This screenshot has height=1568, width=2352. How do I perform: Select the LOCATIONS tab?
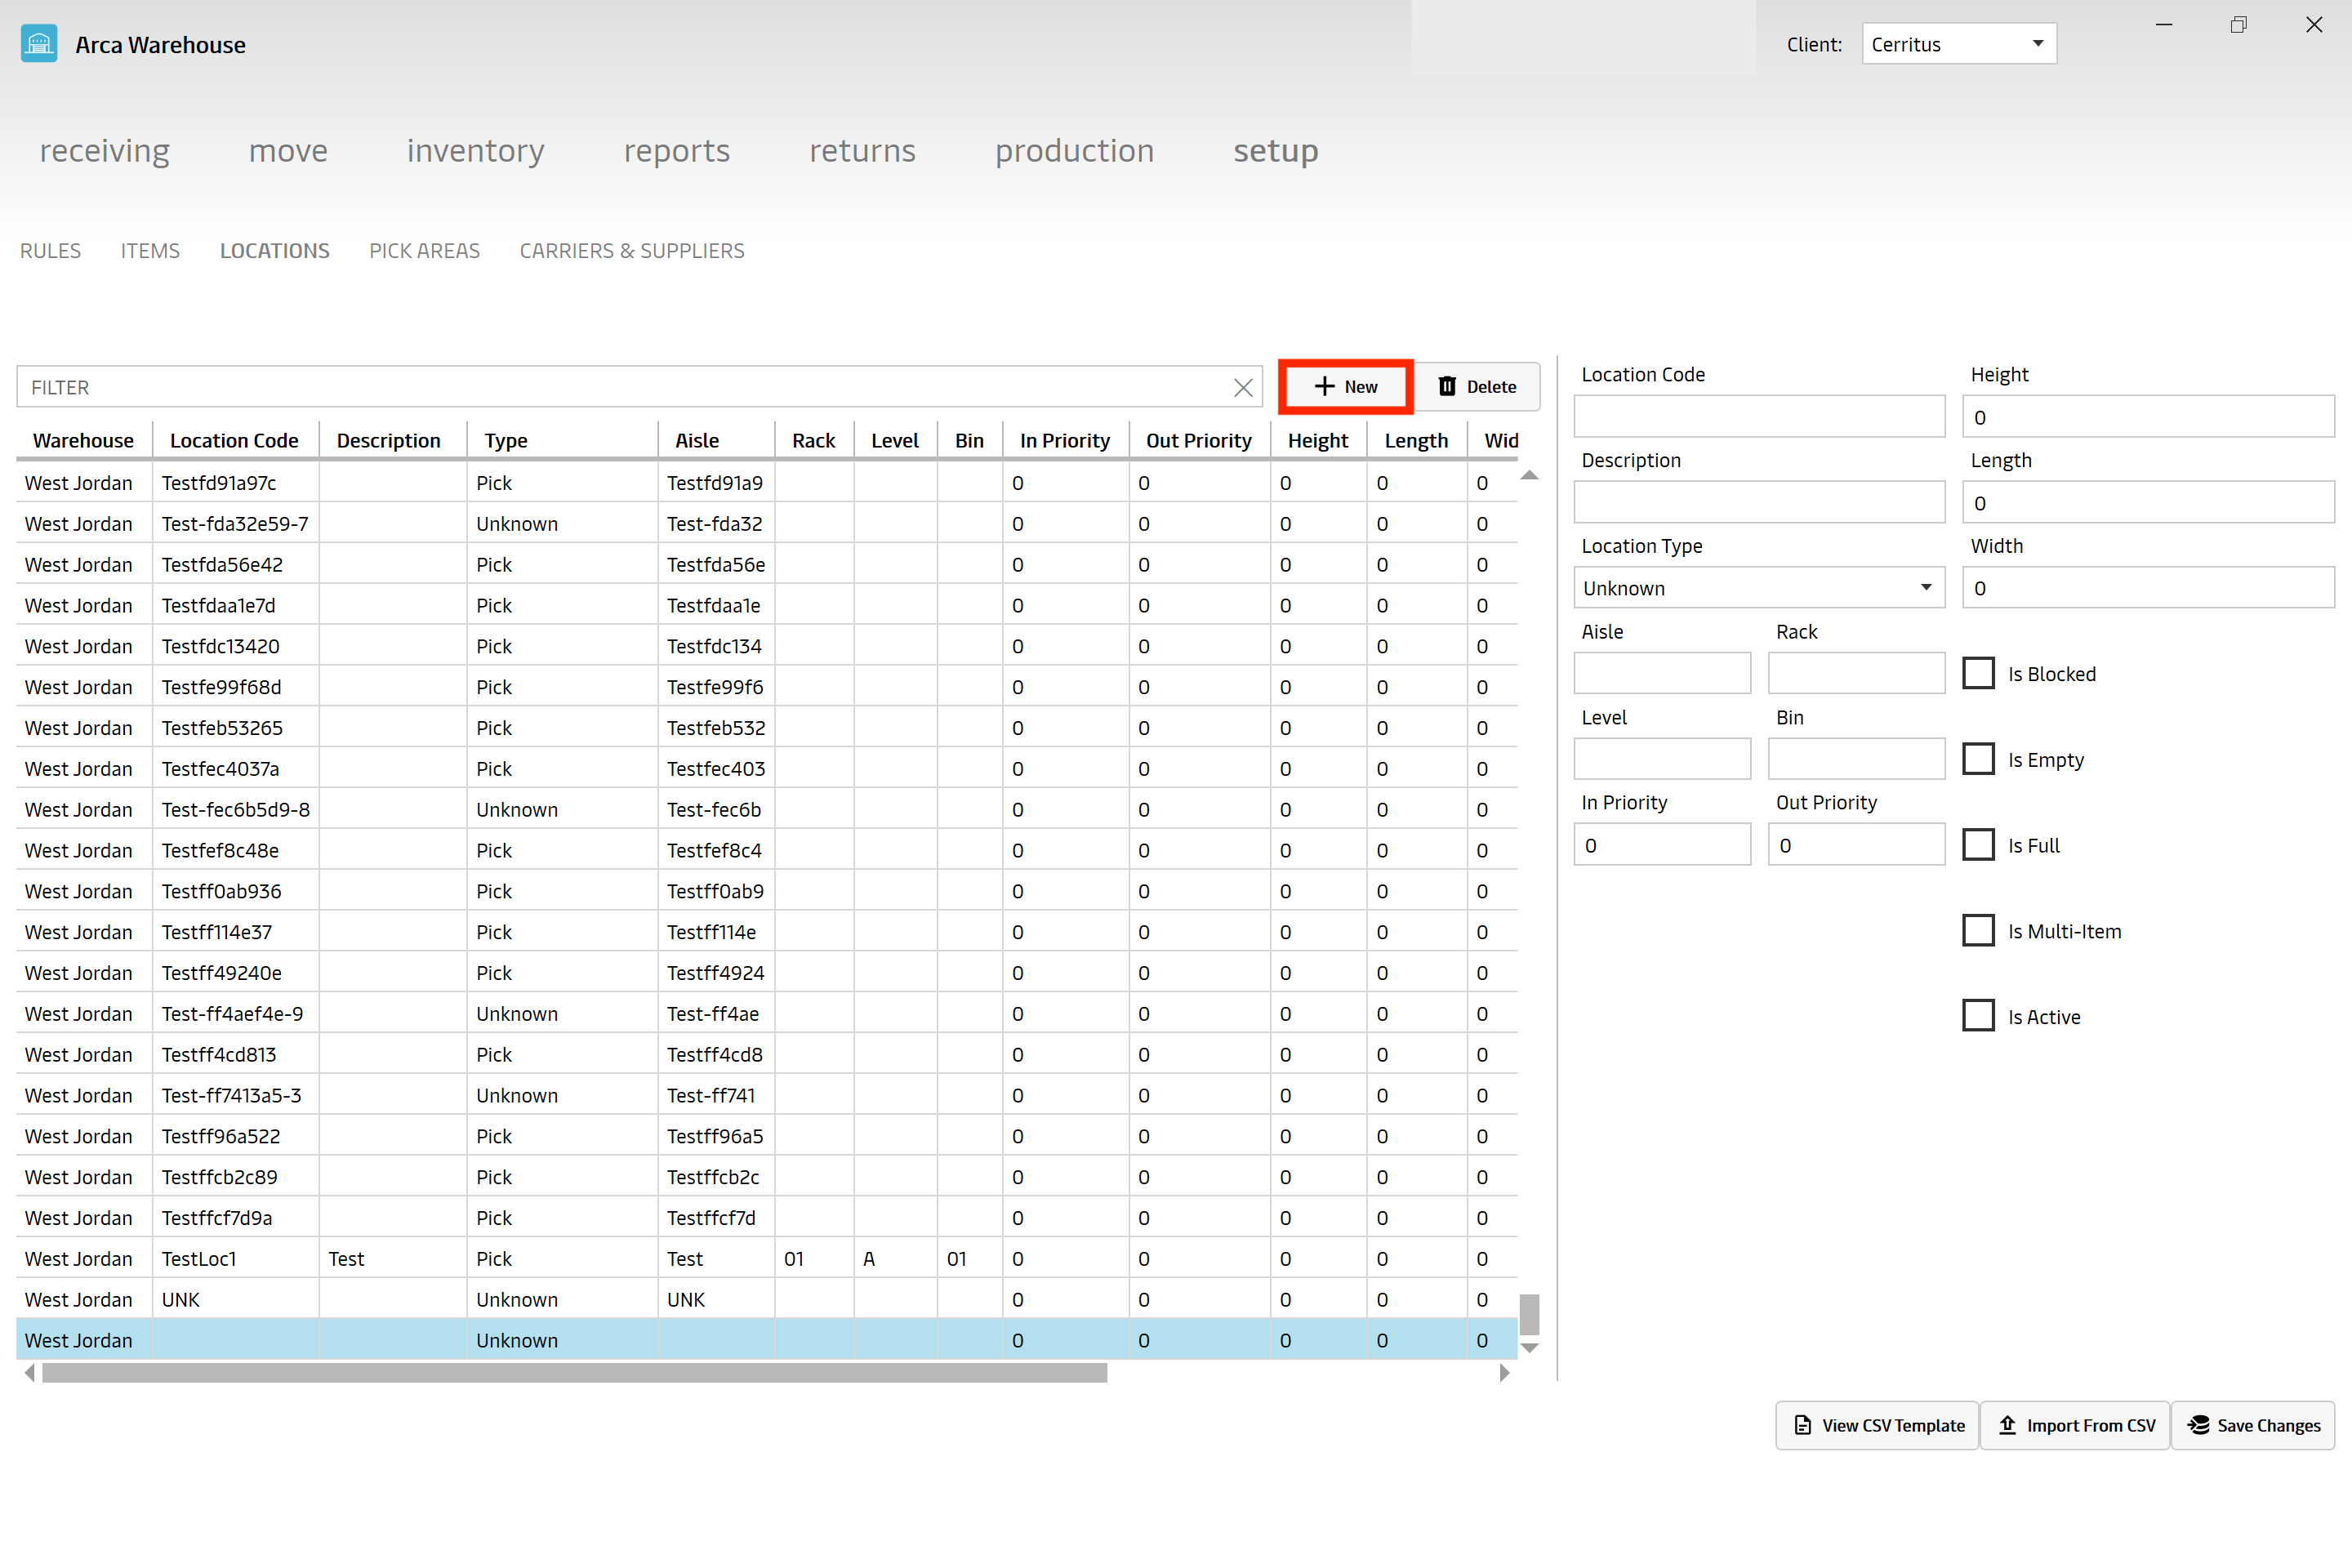(x=273, y=248)
